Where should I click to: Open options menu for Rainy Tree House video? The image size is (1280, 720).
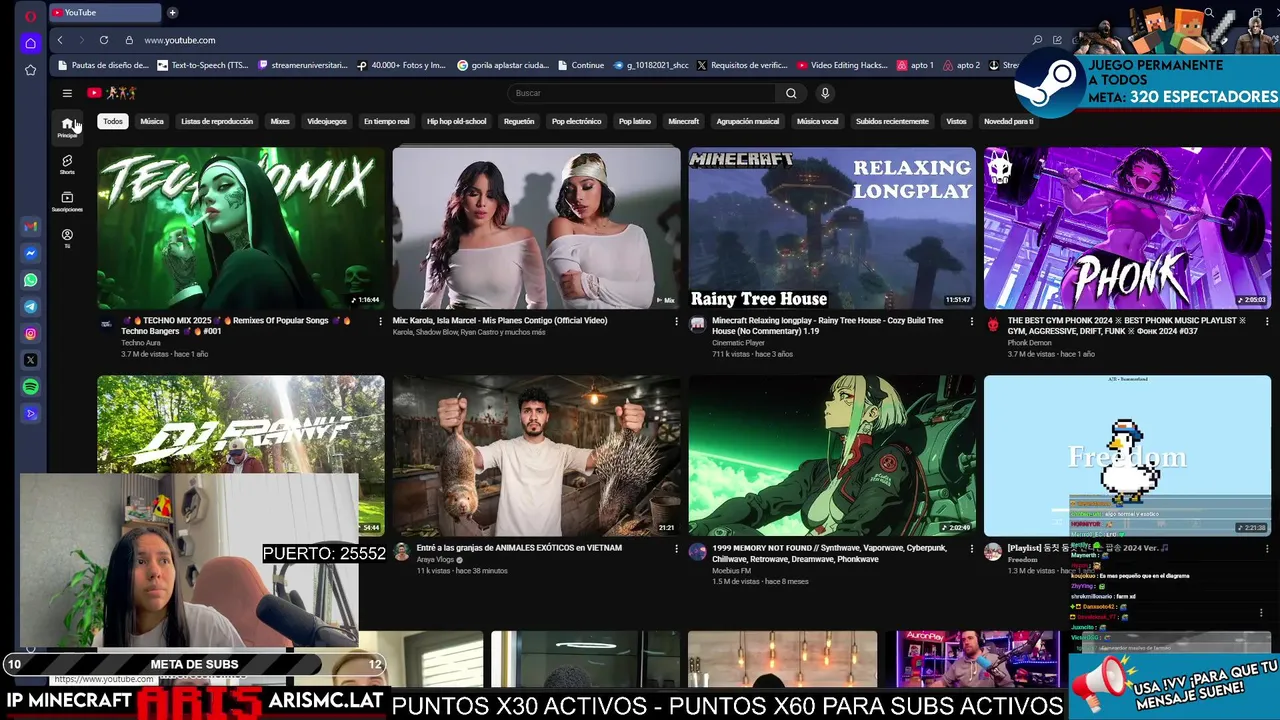pos(971,321)
